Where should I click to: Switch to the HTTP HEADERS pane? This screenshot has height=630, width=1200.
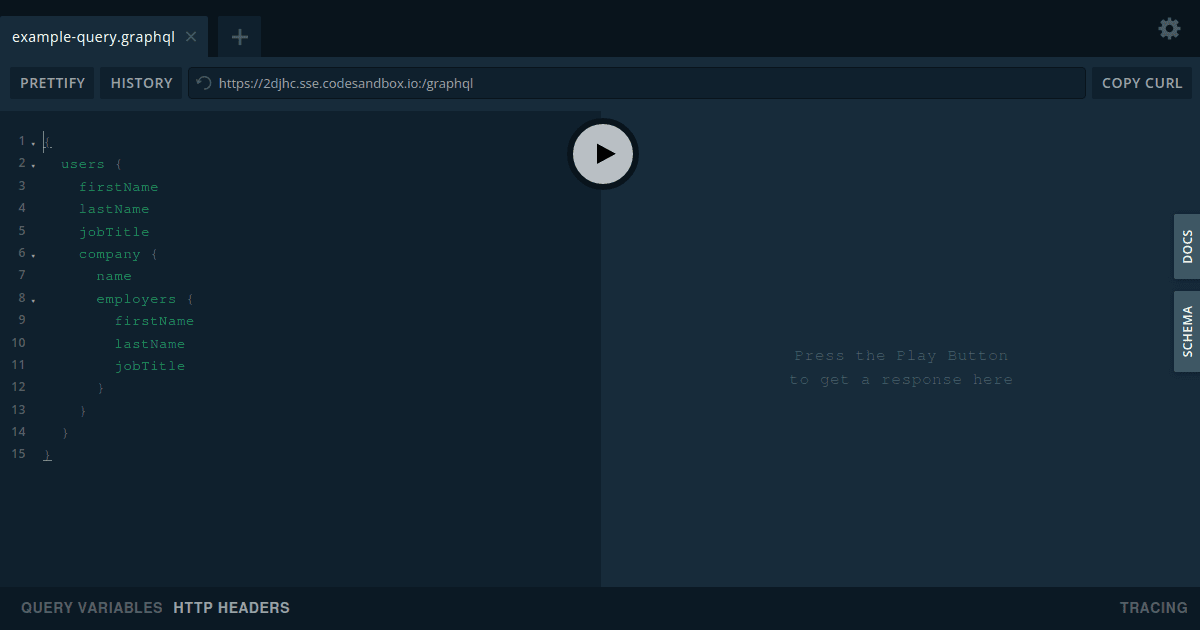point(231,607)
